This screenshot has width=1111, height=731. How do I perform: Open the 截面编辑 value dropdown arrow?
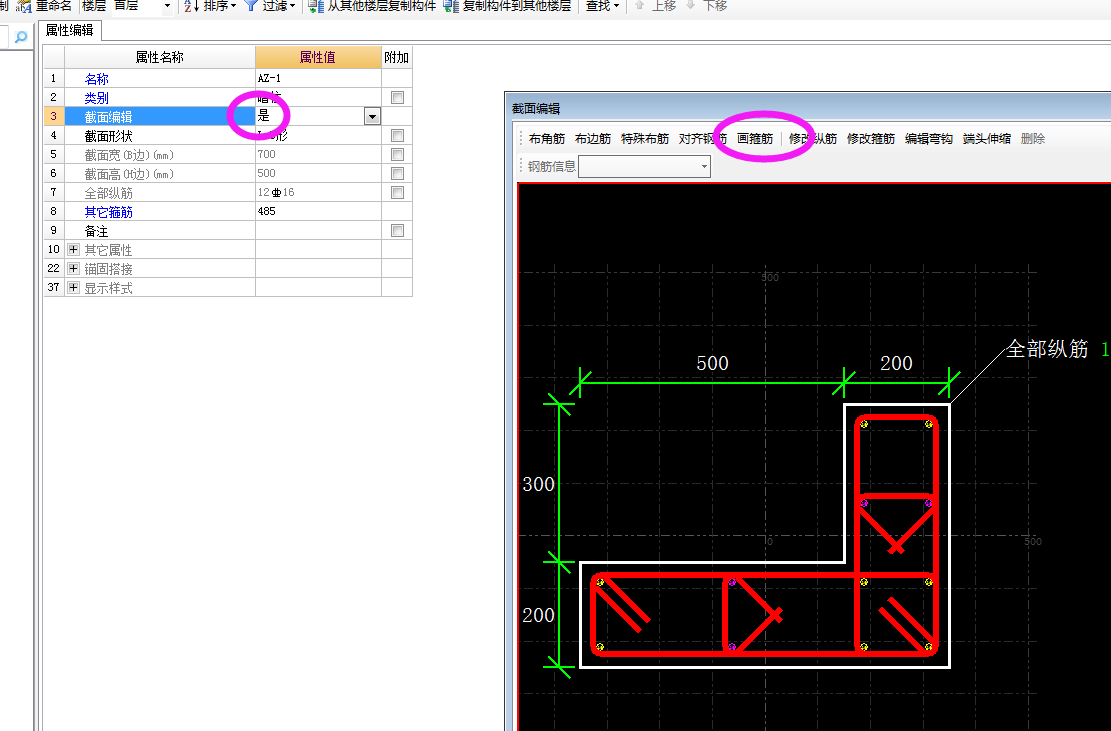pyautogui.click(x=373, y=116)
